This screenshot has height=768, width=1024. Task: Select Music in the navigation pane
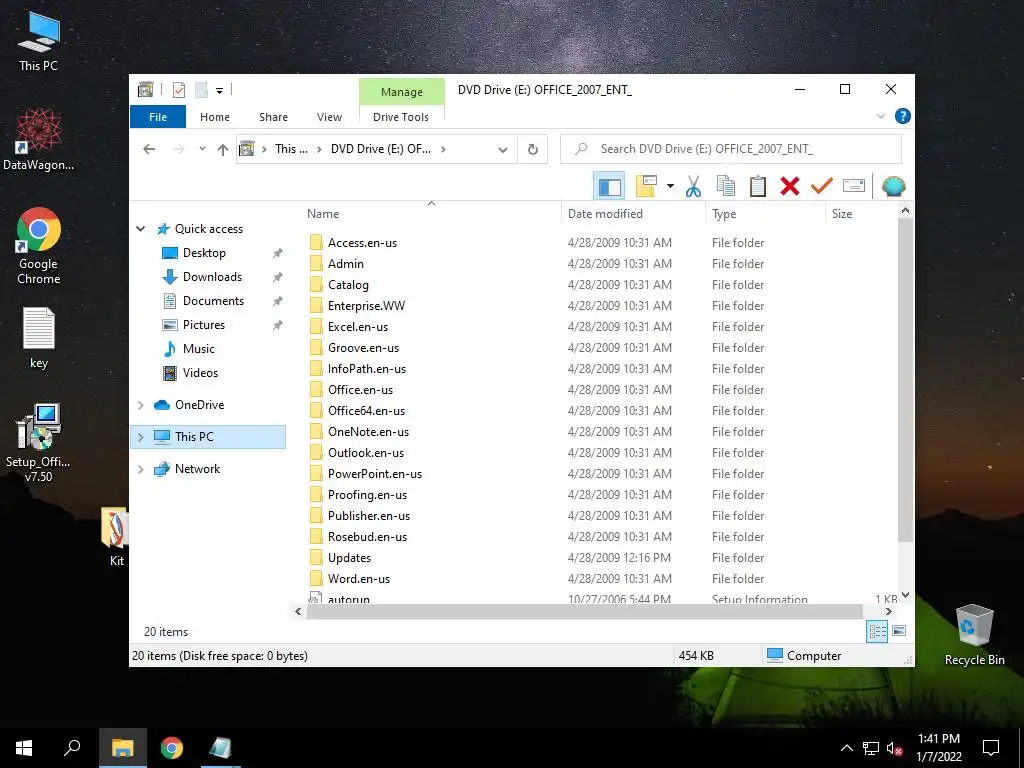click(x=198, y=349)
